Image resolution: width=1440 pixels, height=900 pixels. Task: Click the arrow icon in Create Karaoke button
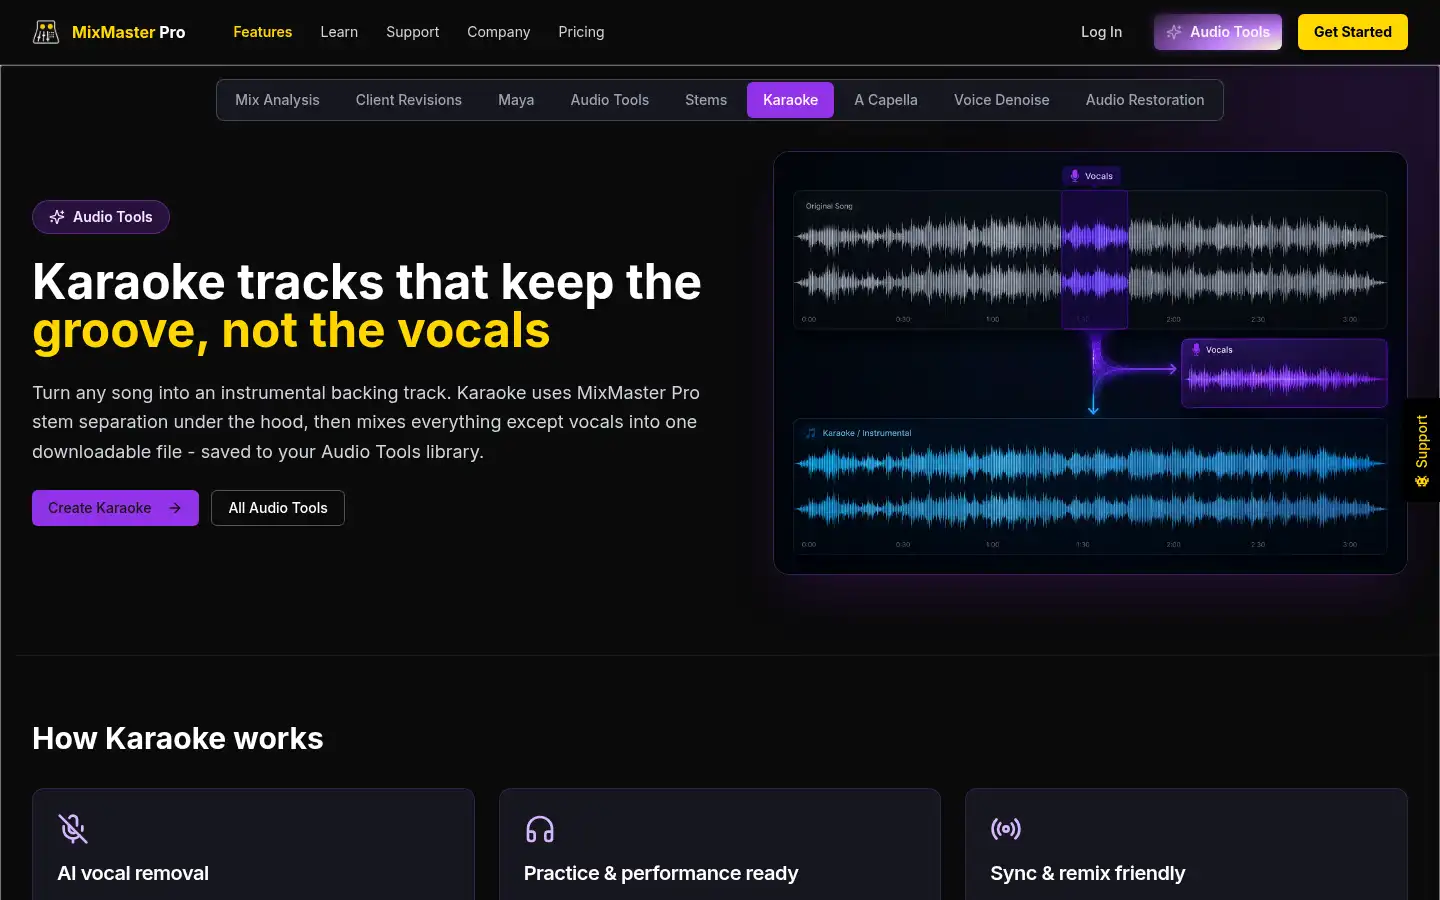click(x=175, y=508)
